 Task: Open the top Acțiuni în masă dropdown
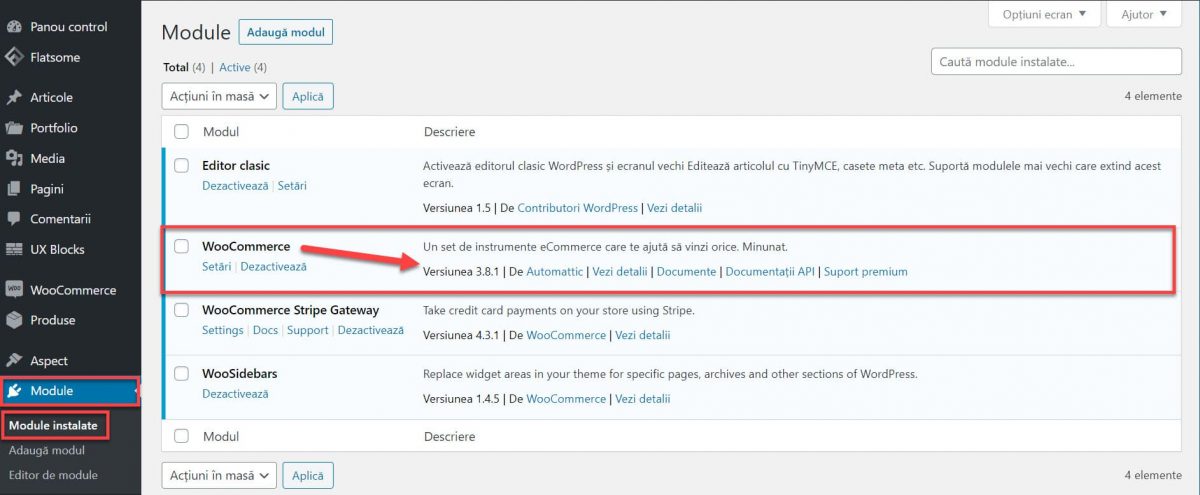(219, 96)
